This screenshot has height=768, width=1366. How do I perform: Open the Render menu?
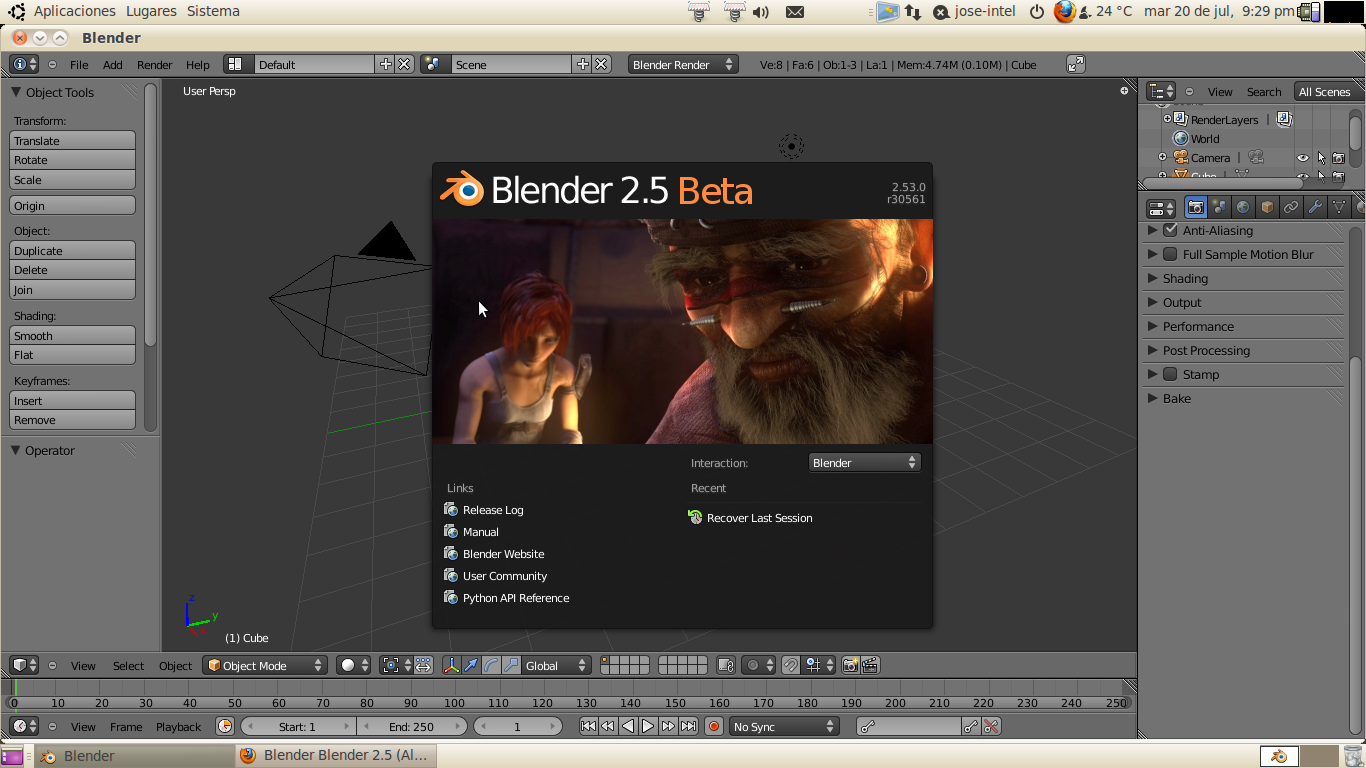[155, 64]
